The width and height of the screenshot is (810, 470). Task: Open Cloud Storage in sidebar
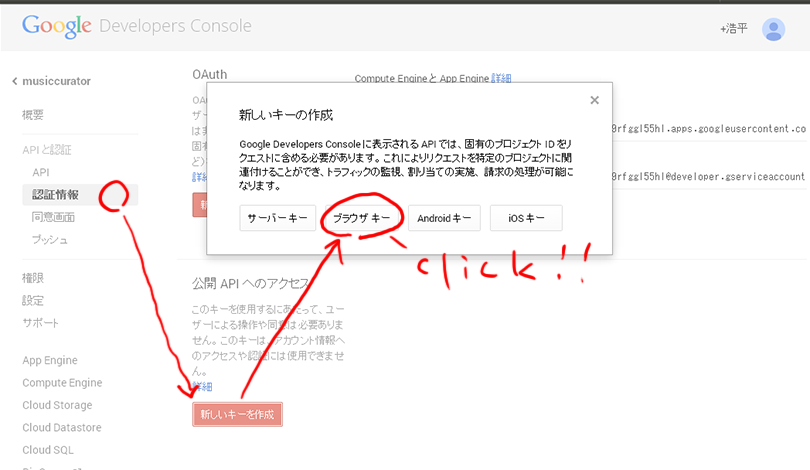(57, 405)
